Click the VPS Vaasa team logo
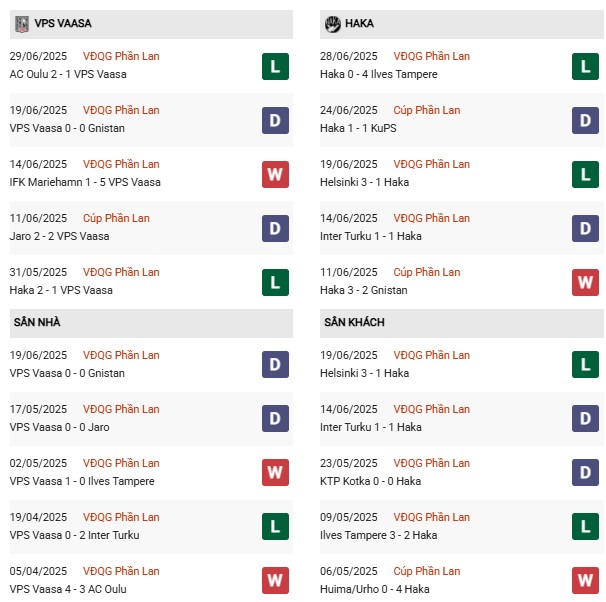Screen dimensions: 606x602 coord(22,24)
